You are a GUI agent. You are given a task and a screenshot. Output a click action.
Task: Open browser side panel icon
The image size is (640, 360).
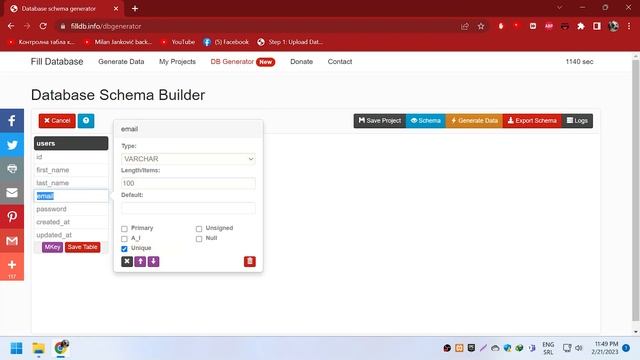[x=597, y=26]
